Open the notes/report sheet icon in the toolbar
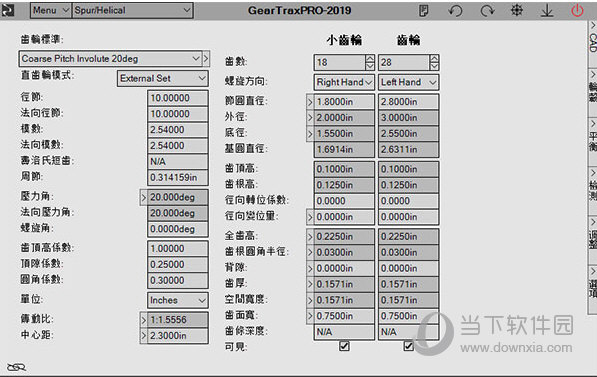Viewport: 597px width, 377px height. [x=423, y=10]
